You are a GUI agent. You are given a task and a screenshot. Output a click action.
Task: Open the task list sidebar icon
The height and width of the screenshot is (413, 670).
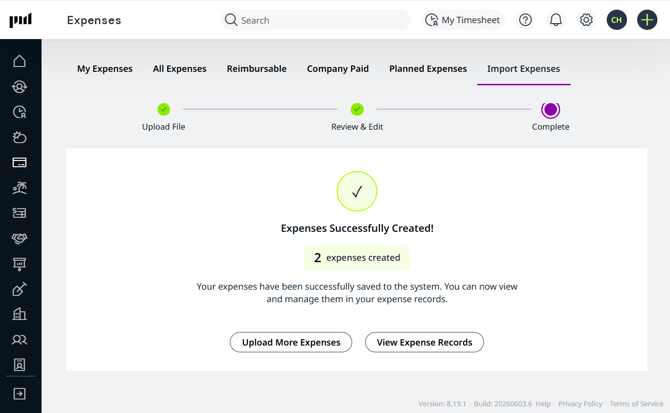tap(19, 213)
